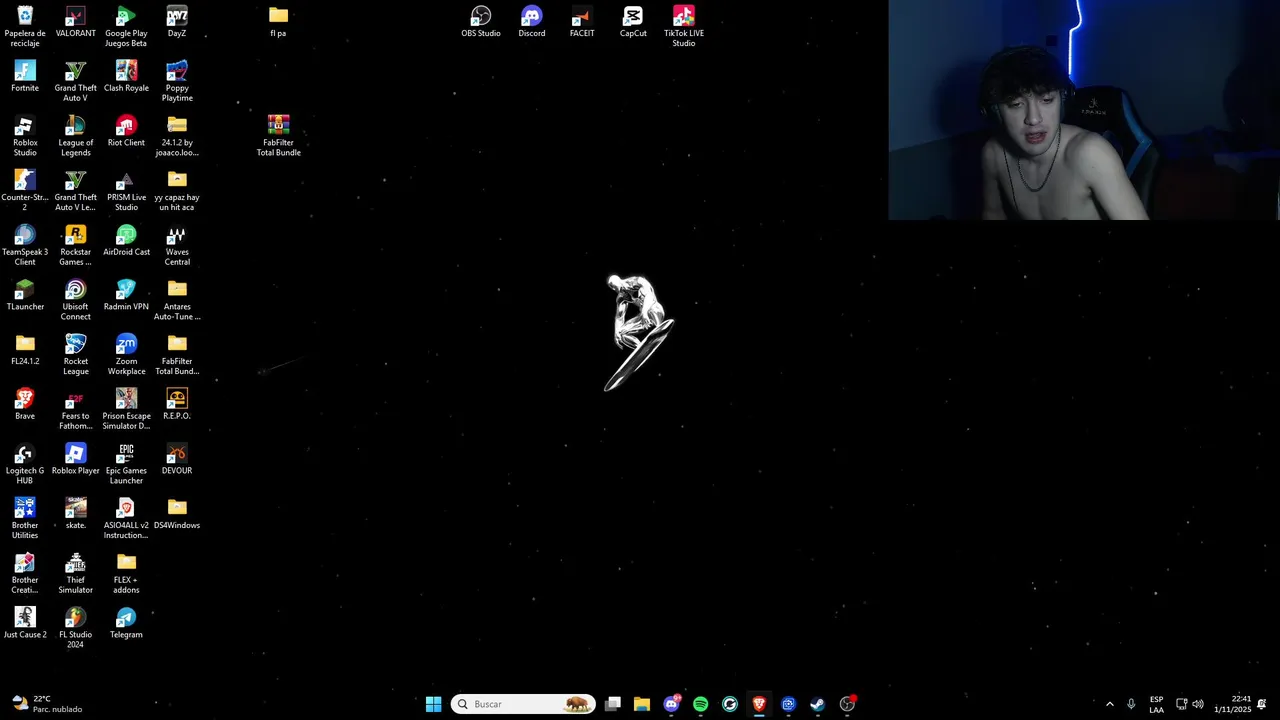The width and height of the screenshot is (1280, 720).
Task: Select the Roblox Player desktop shortcut
Action: [x=76, y=459]
